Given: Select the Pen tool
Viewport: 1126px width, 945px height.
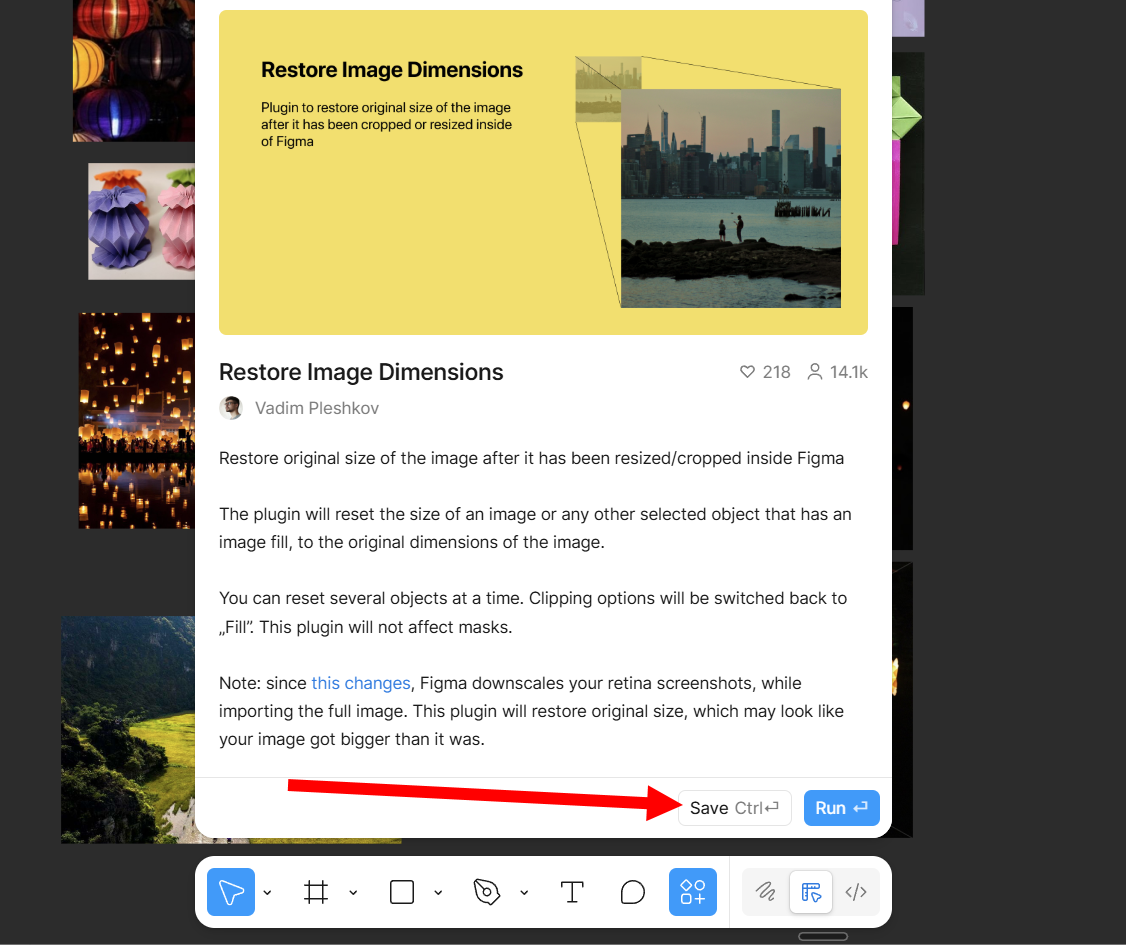Looking at the screenshot, I should 487,892.
